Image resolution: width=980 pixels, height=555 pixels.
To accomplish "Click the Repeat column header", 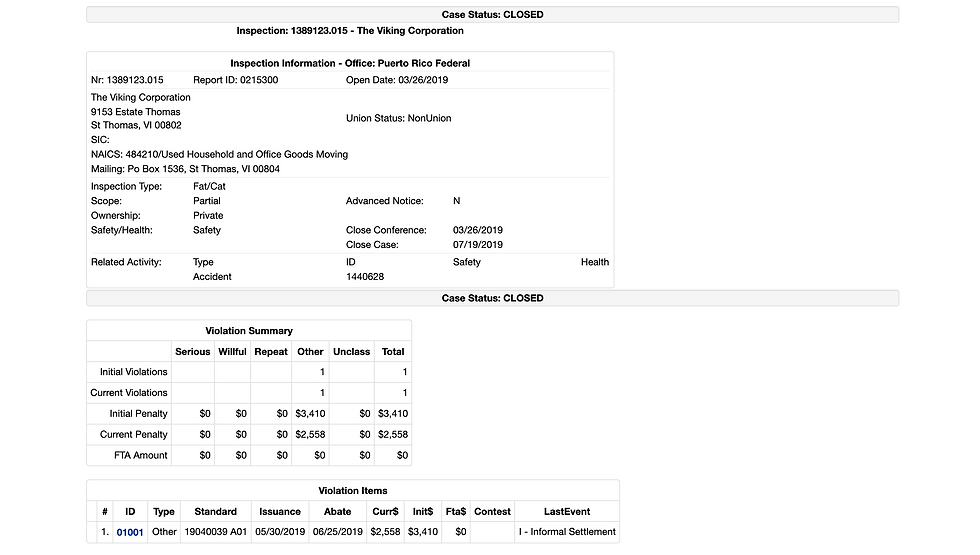I will coord(271,352).
